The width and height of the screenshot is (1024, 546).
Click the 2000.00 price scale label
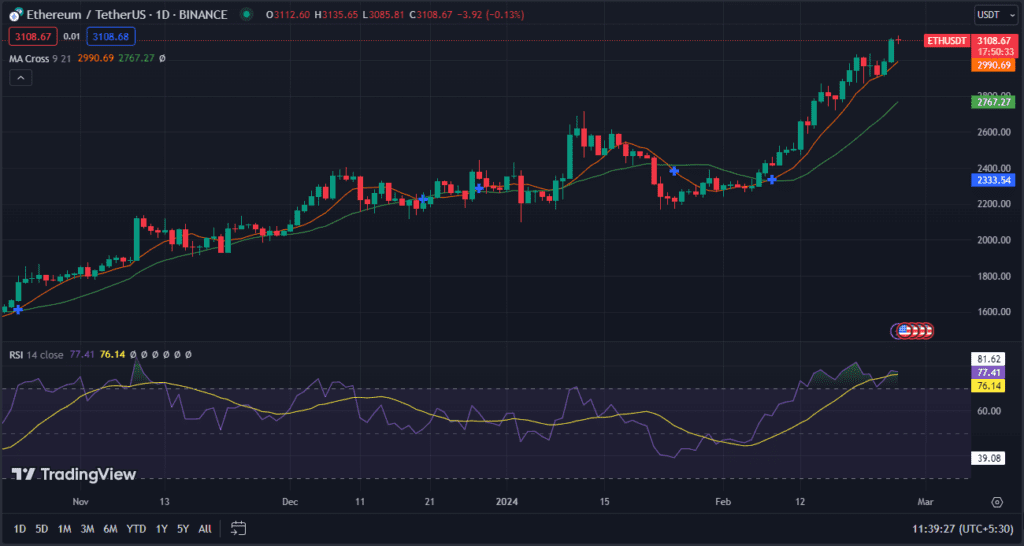coord(993,240)
